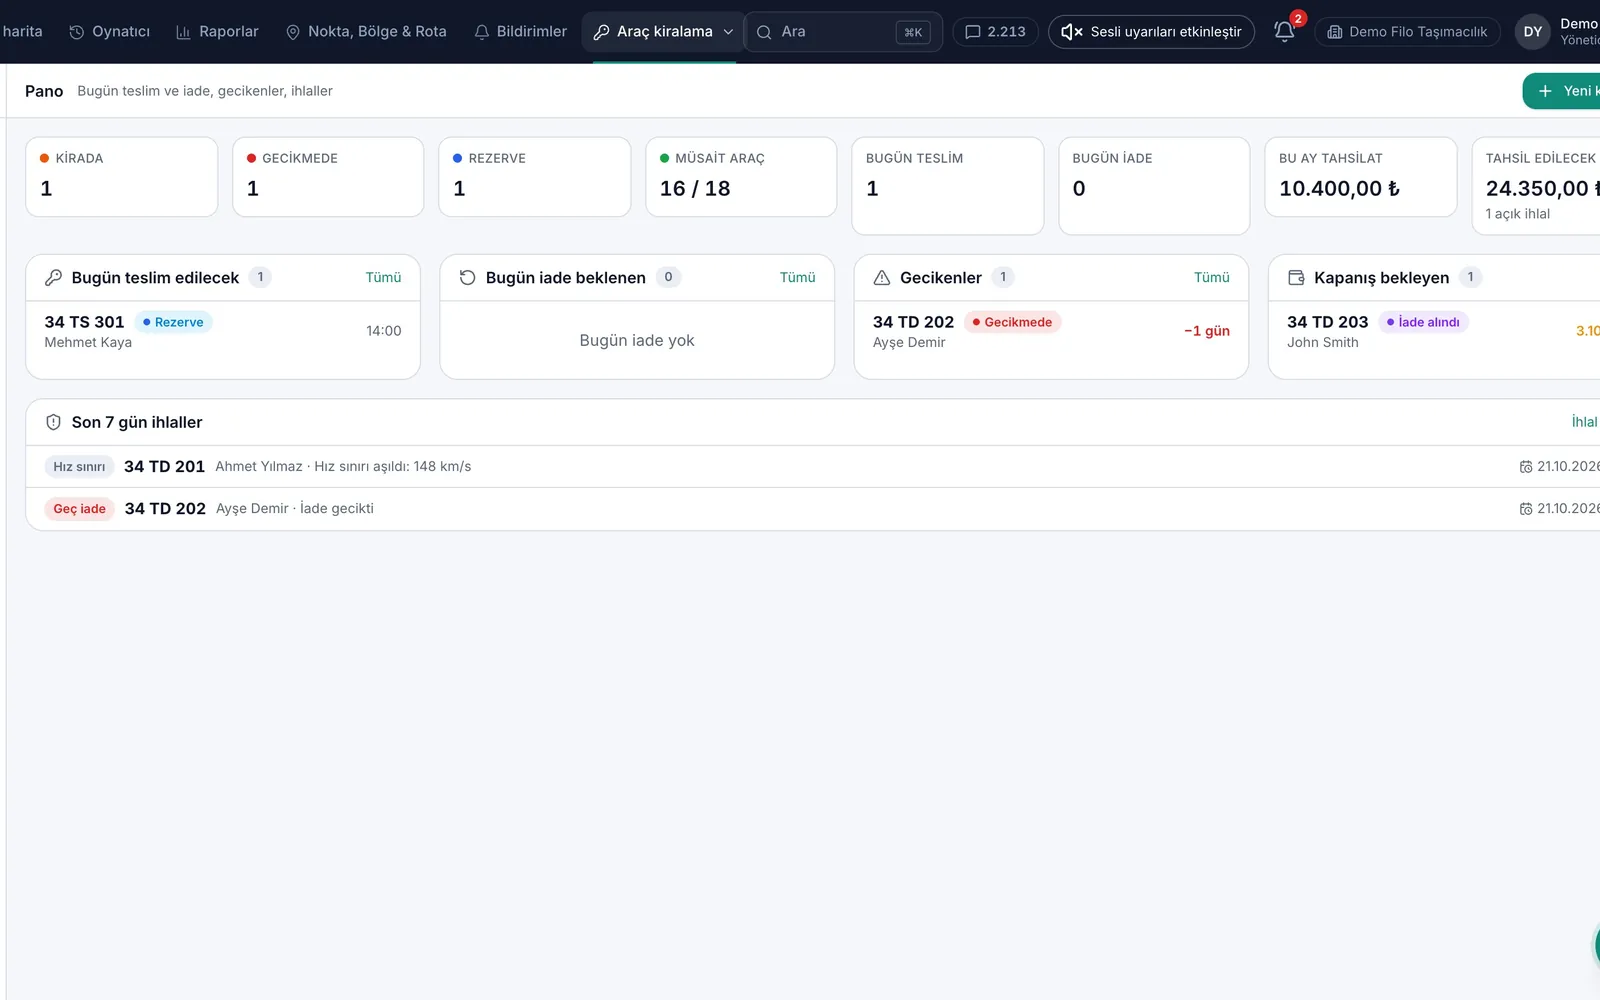Click Tümü in Bugün teslim edilecek card

383,278
